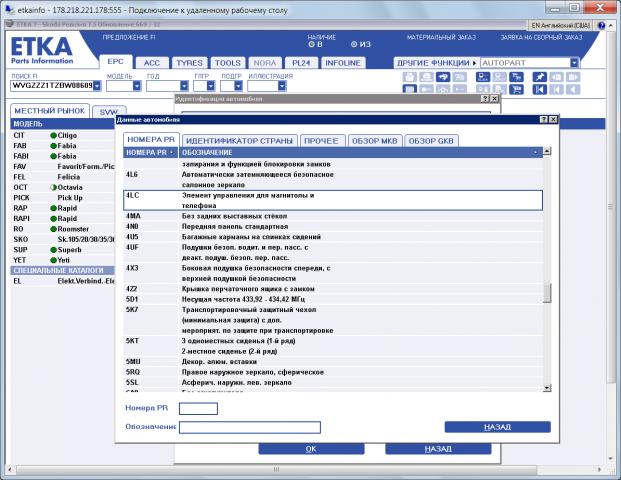Click НАЗАД in the Данные автомобиля dialog

(x=497, y=427)
